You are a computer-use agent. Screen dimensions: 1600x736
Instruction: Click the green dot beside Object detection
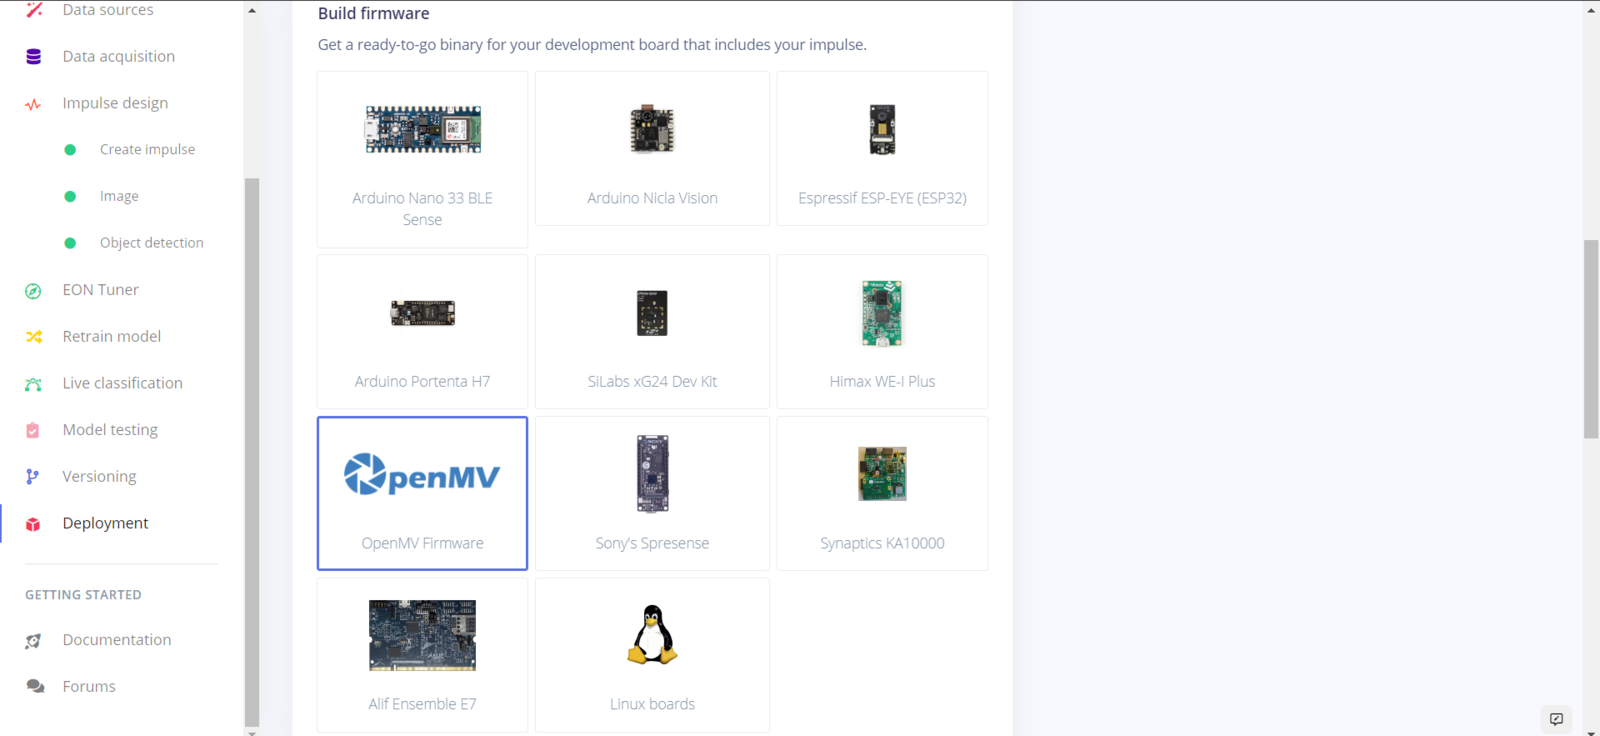tap(70, 243)
